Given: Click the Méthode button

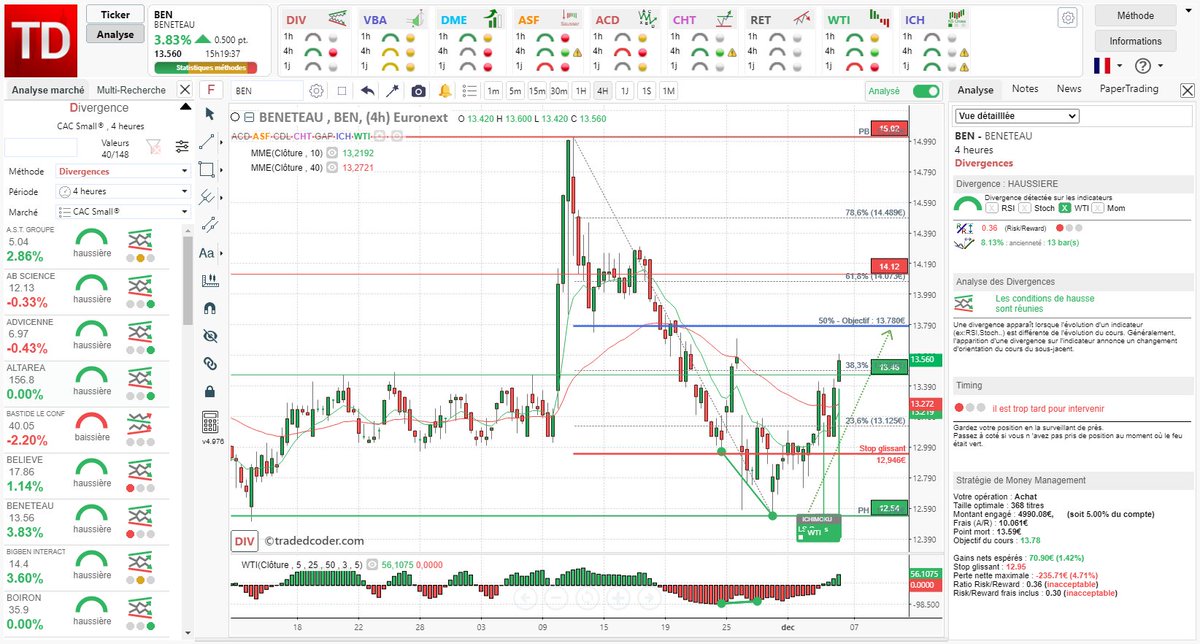Looking at the screenshot, I should click(x=1135, y=16).
